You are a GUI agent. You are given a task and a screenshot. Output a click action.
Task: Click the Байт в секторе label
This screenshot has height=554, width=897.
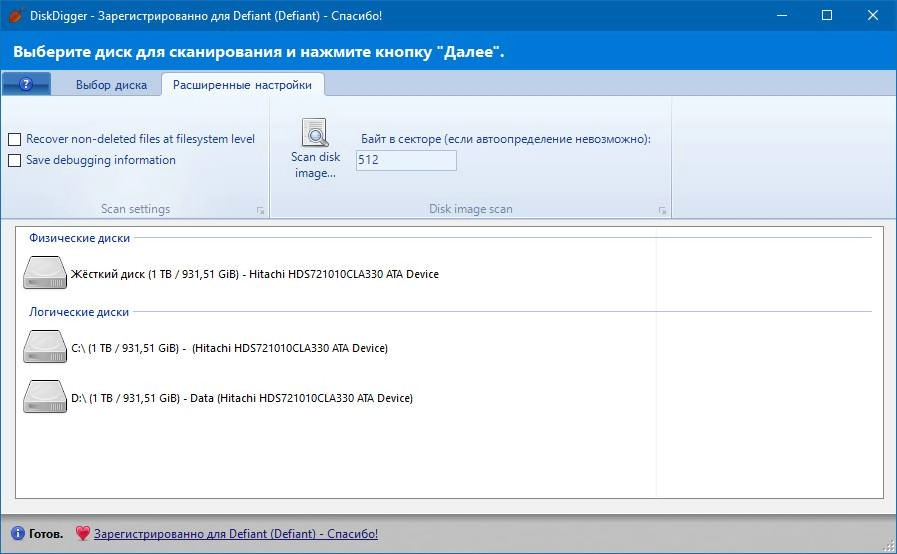[506, 139]
